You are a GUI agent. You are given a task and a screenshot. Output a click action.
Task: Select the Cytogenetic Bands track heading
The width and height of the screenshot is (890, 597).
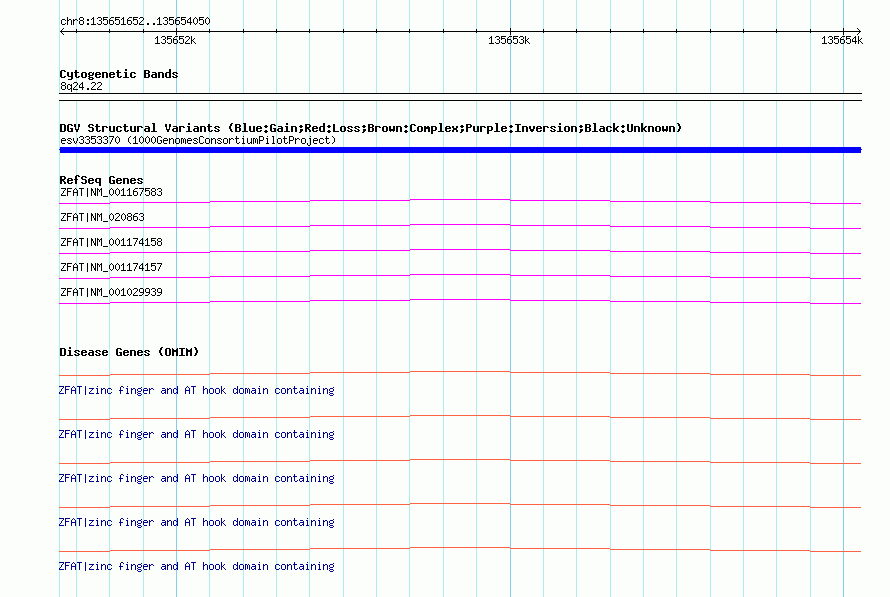tap(119, 74)
